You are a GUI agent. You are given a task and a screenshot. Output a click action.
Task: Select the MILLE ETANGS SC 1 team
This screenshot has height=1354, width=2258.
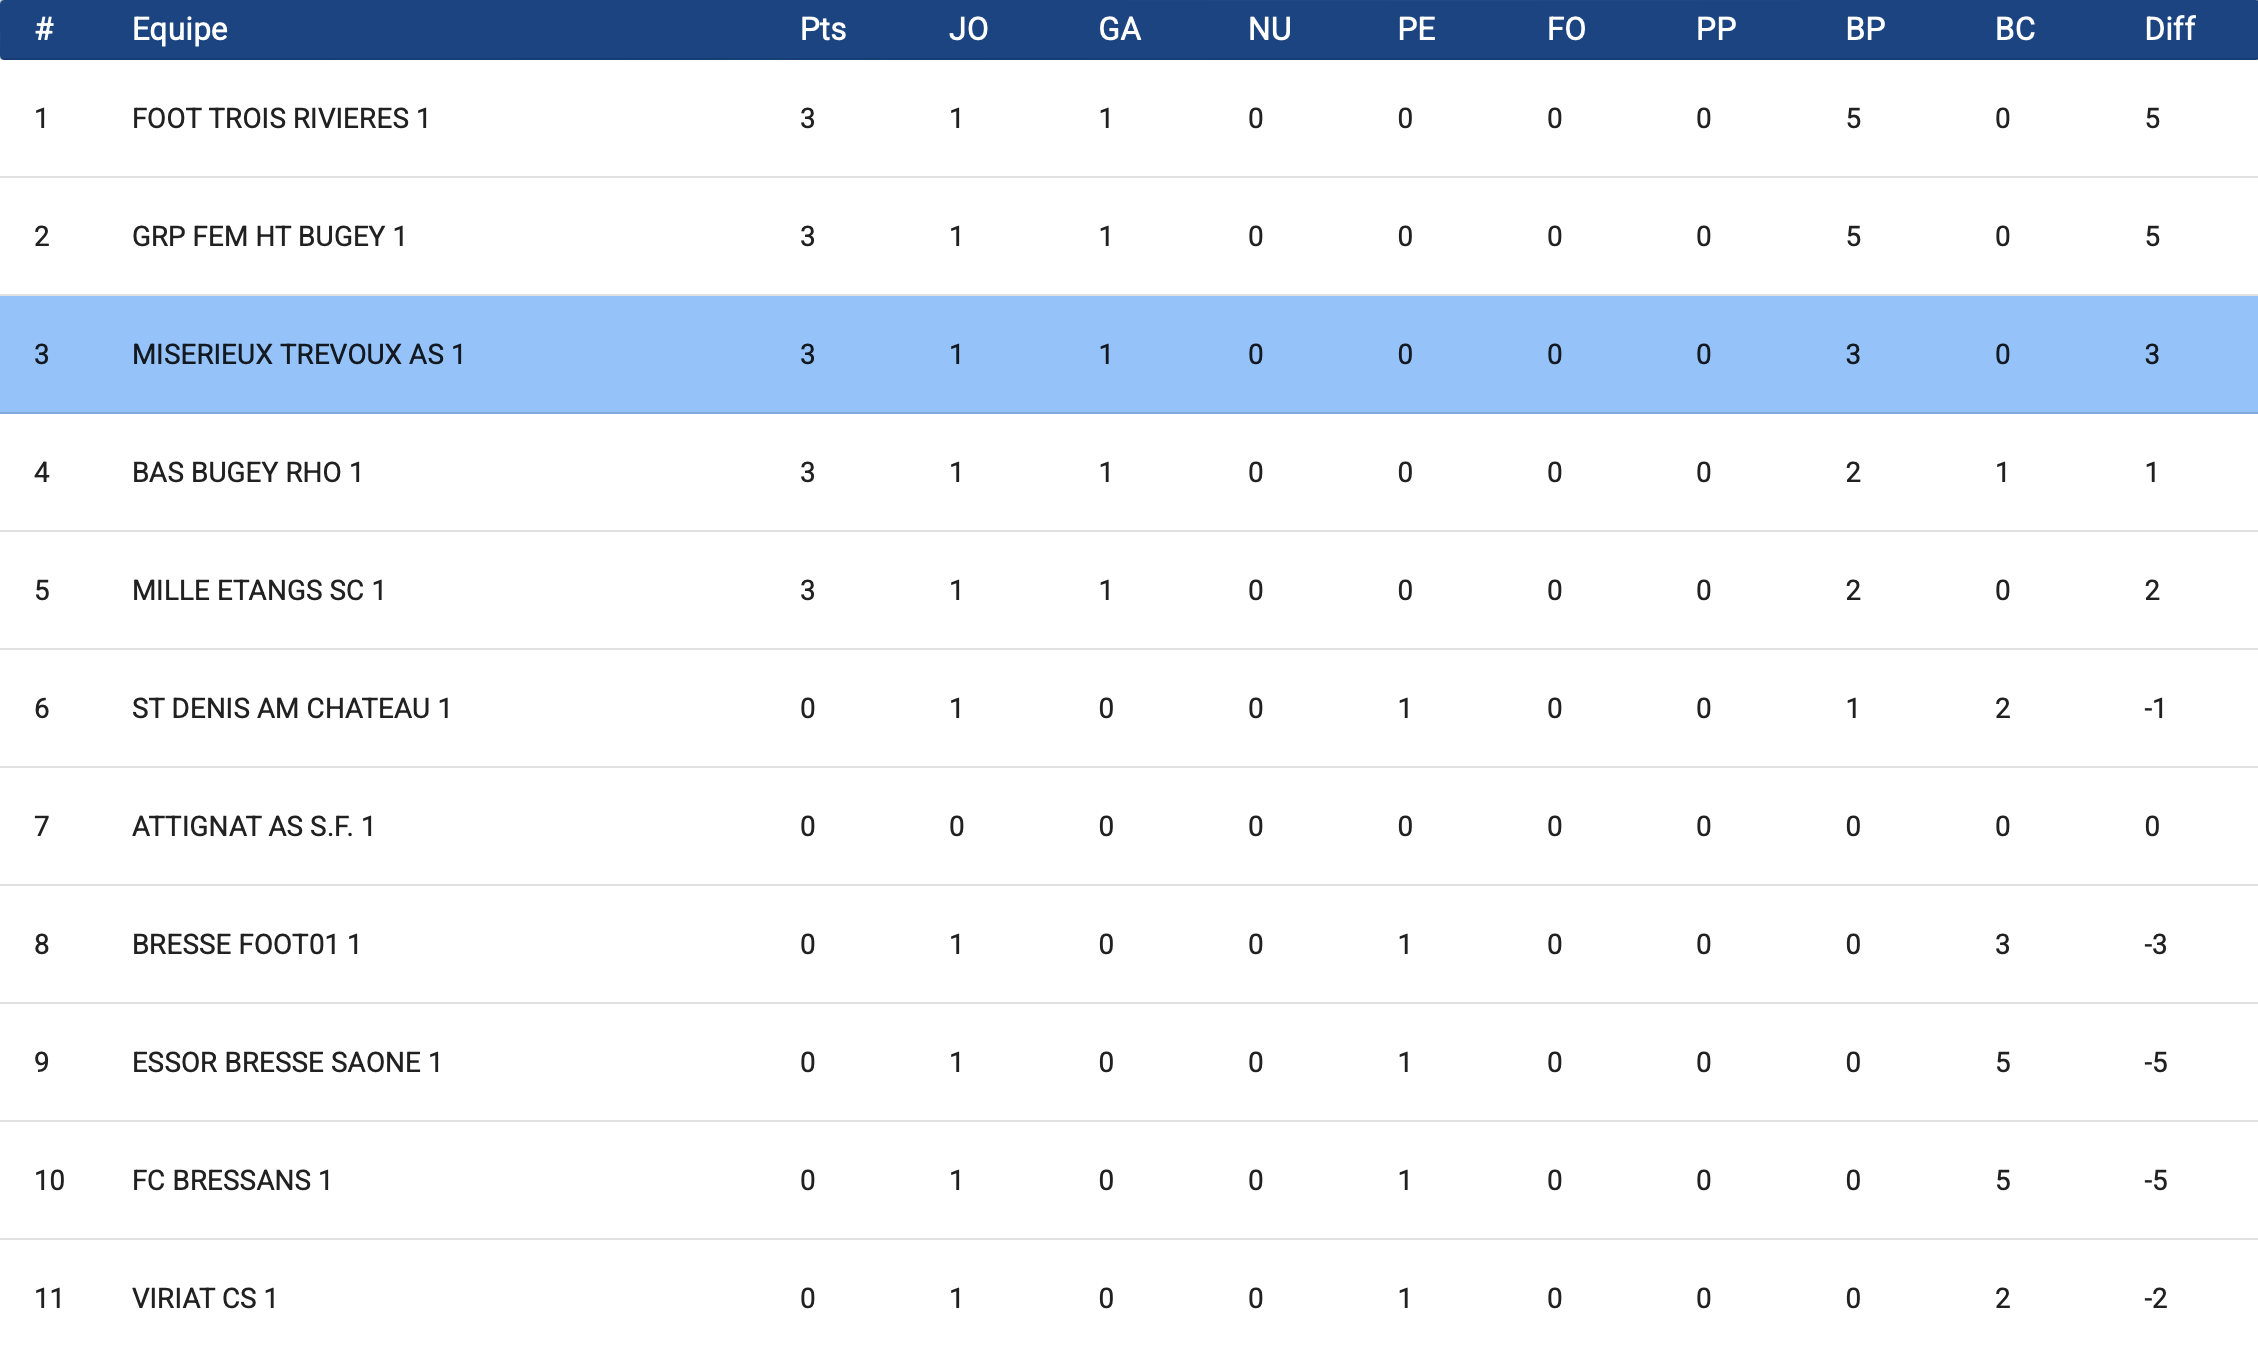click(x=258, y=591)
